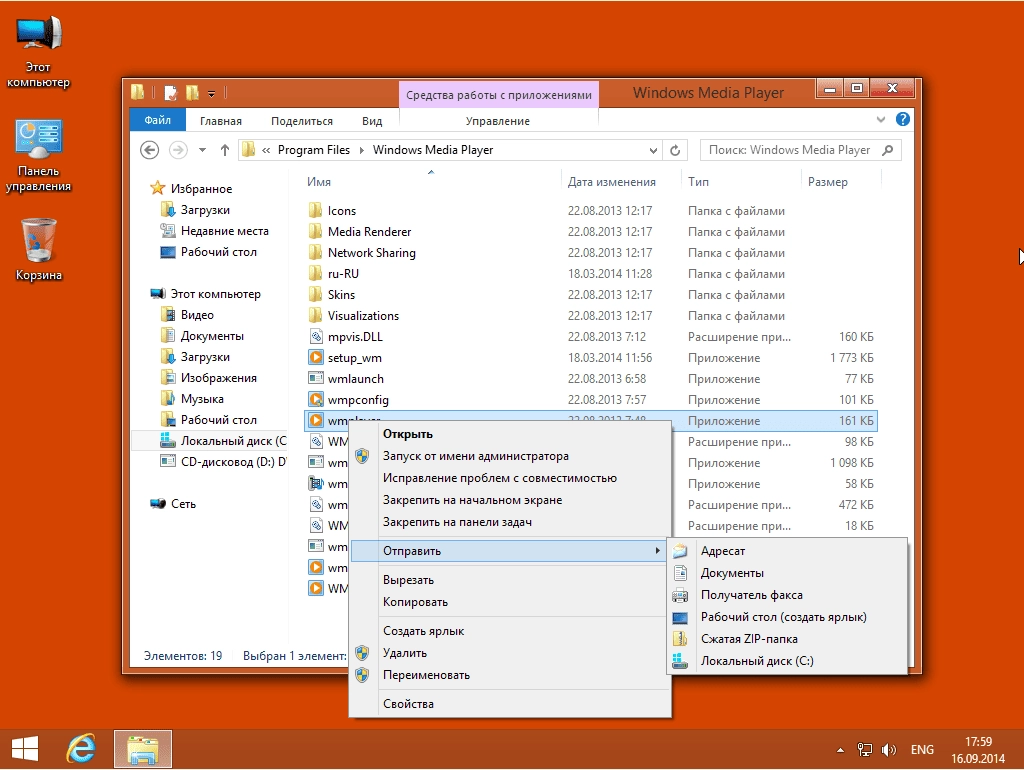The width and height of the screenshot is (1024, 770).
Task: Open the Управление ribbon tab
Action: coord(498,121)
